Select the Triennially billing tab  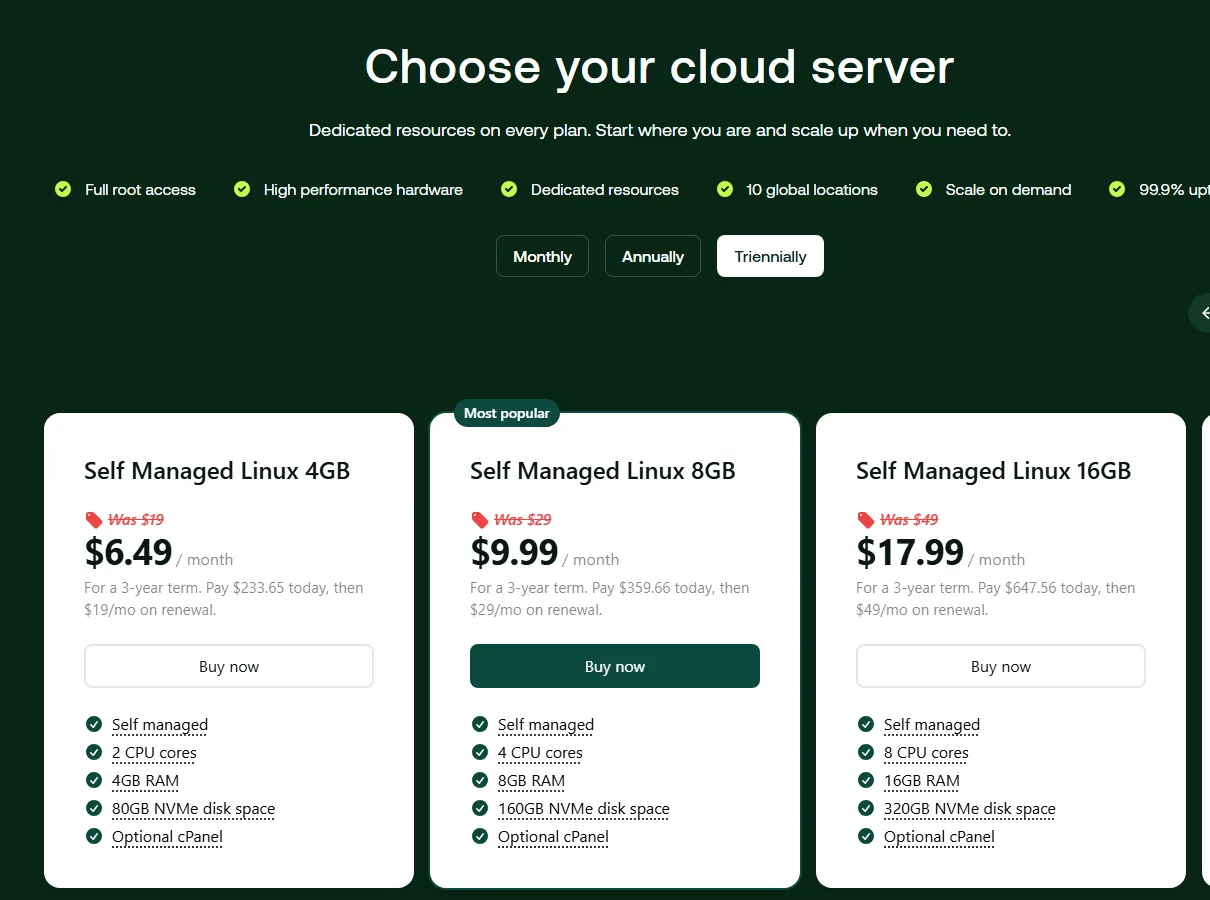770,256
